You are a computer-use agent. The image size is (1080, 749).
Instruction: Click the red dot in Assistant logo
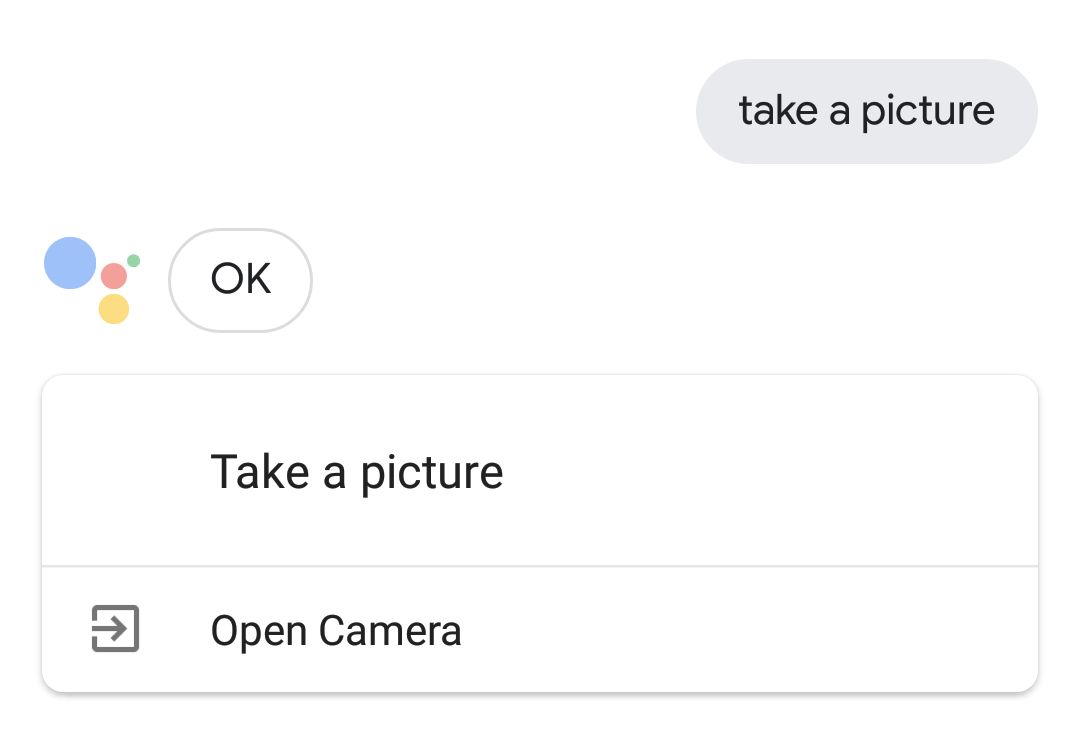tap(114, 276)
